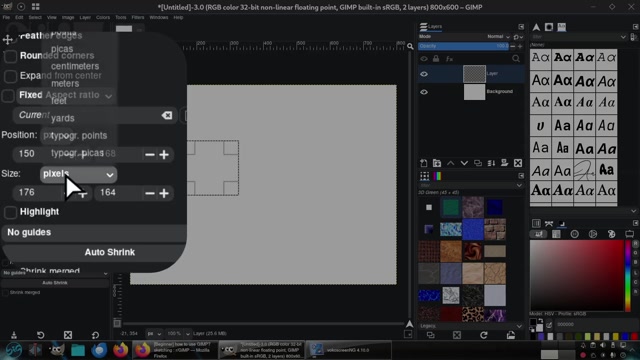Open the Fixed Aspect ratio dropdown arrow
Screen dimensions: 640x360
(109, 96)
